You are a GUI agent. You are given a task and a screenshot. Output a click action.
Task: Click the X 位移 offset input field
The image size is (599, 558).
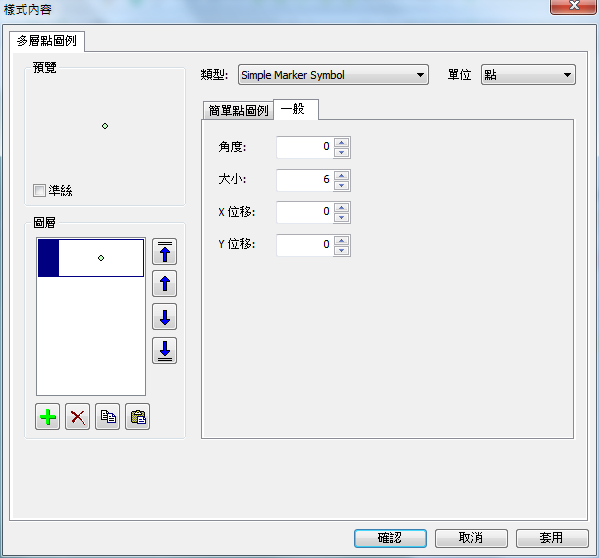304,212
